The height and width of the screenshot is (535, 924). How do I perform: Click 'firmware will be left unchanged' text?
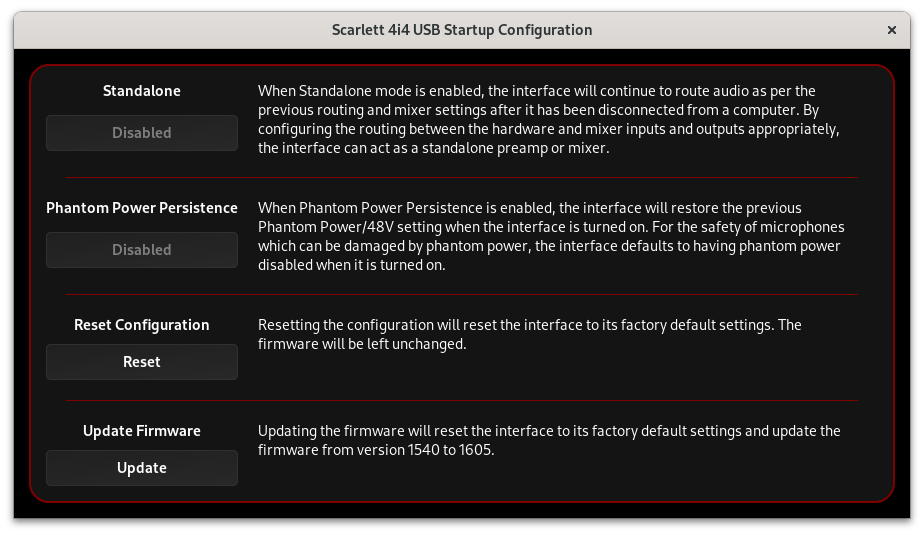pyautogui.click(x=362, y=344)
